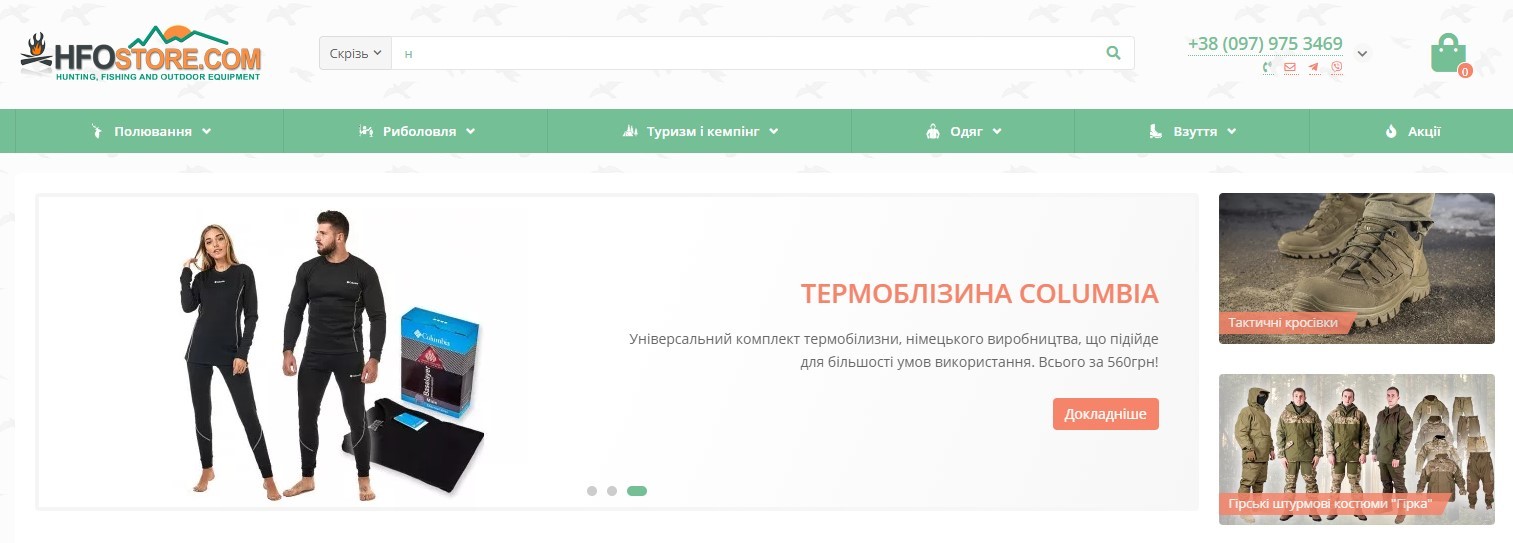Expand the Взуття menu chevron
This screenshot has height=543, width=1513.
pos(1232,131)
